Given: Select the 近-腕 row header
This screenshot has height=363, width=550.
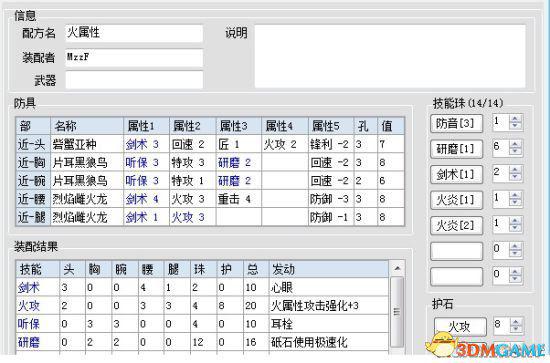Looking at the screenshot, I should pyautogui.click(x=33, y=181).
